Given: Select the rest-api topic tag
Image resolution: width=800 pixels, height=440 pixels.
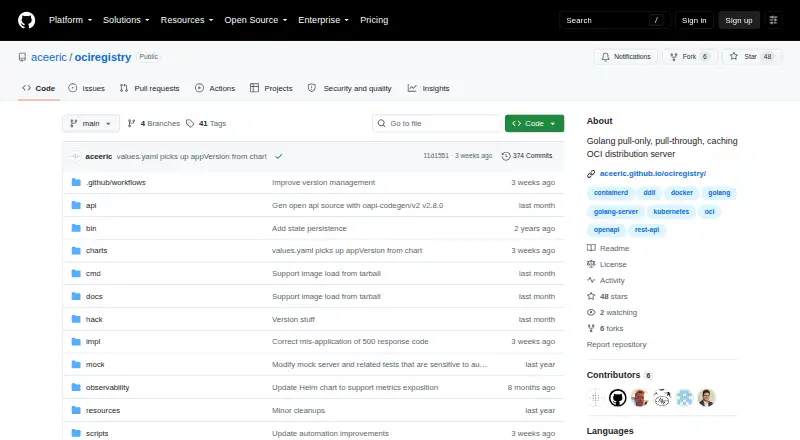Looking at the screenshot, I should click(647, 230).
